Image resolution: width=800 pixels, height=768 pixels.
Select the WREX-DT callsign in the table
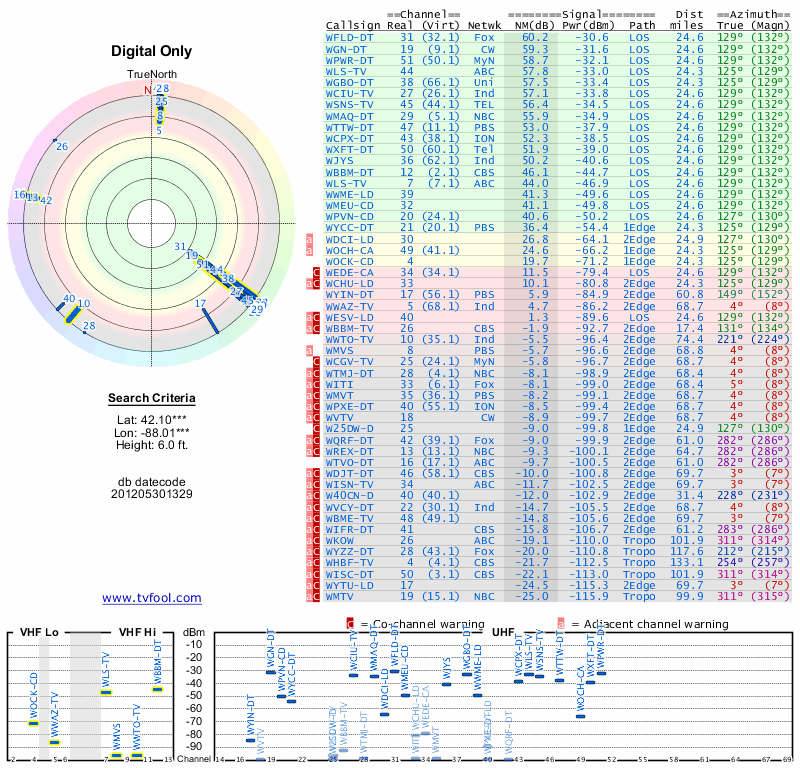coord(349,452)
